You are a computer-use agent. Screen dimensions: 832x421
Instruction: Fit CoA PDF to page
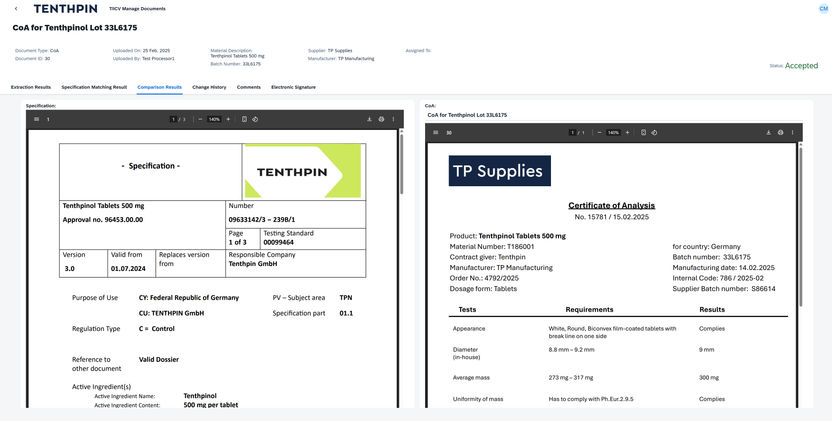(643, 133)
